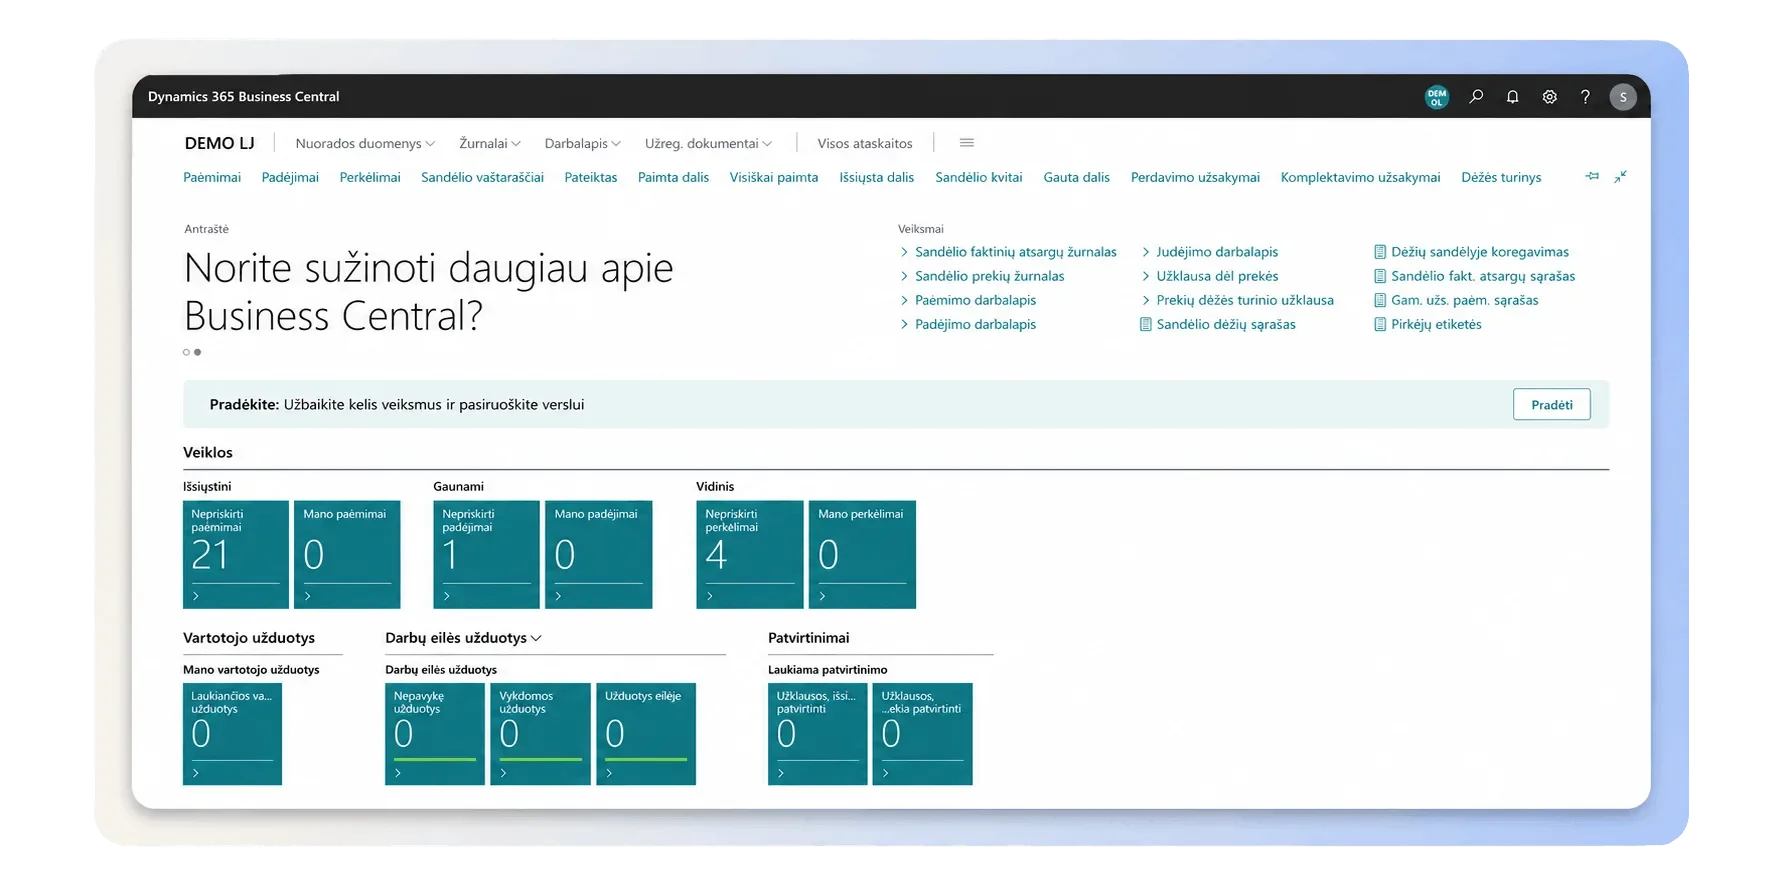Open Gam. užs. paėm. sąrašas report
Image resolution: width=1788 pixels, height=880 pixels.
(1456, 300)
